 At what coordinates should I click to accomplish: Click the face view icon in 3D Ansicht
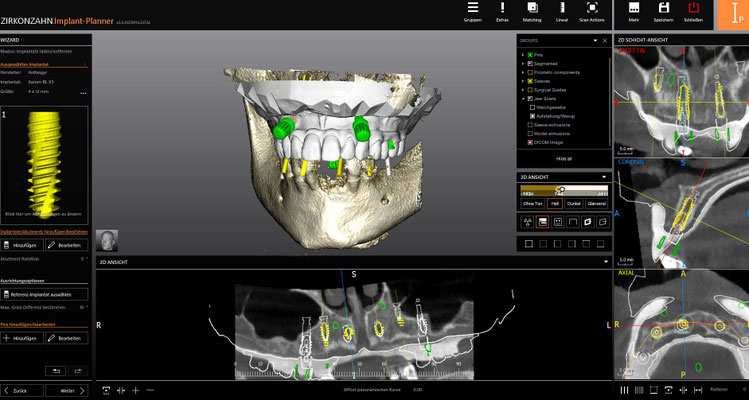pyautogui.click(x=557, y=222)
